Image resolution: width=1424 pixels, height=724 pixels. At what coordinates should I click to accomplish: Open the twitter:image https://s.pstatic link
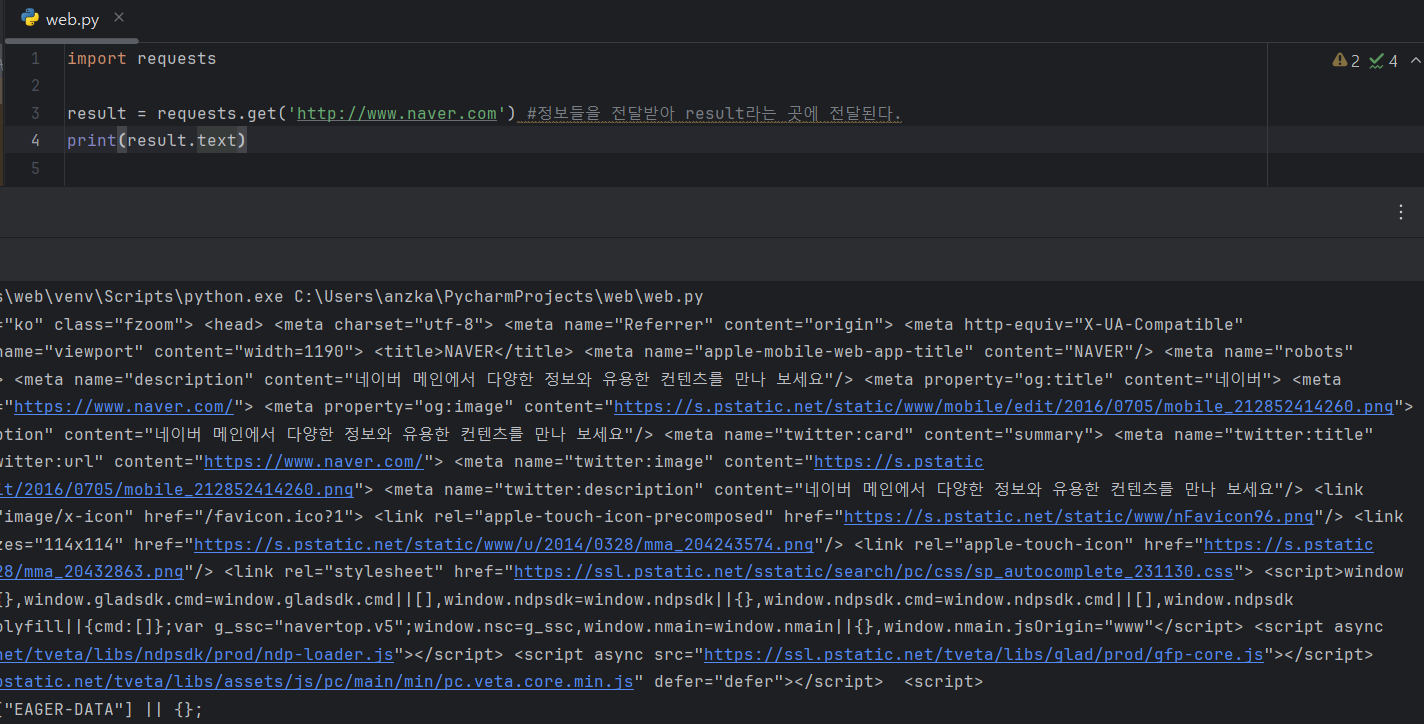[899, 462]
